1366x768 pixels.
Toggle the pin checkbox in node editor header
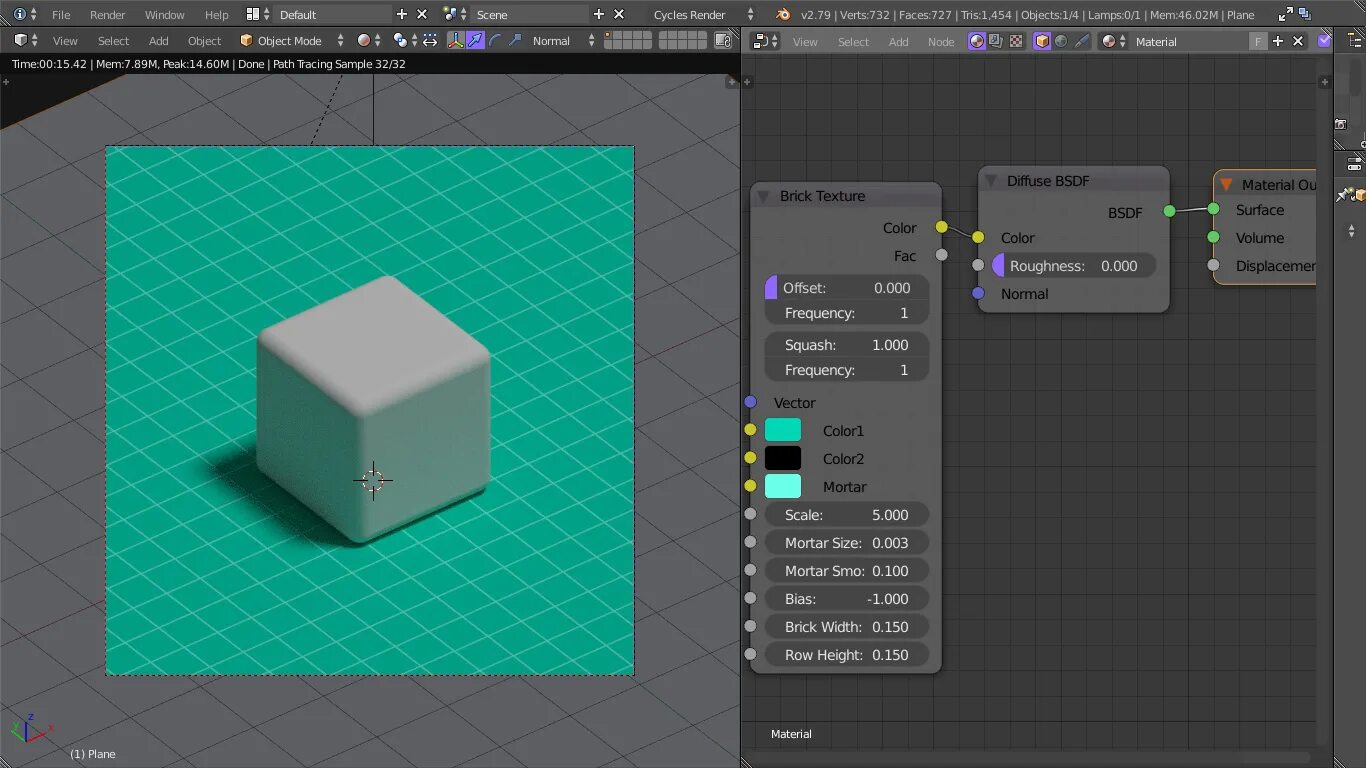coord(1324,40)
